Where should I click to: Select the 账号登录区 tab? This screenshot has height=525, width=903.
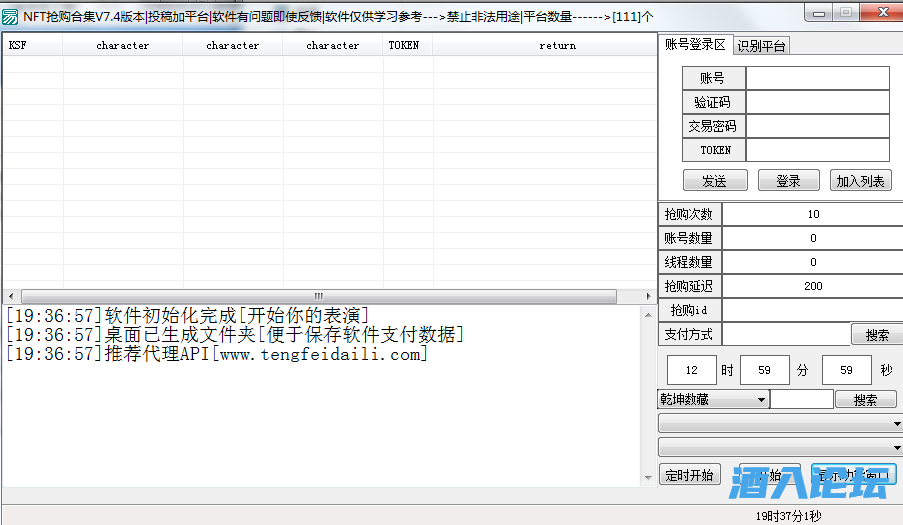[695, 45]
